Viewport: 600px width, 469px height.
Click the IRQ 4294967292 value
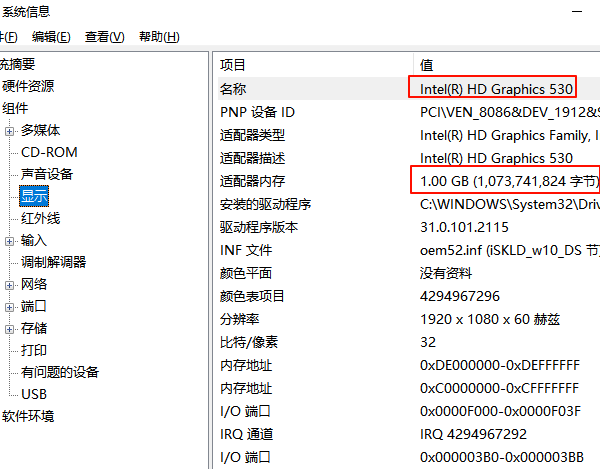[x=473, y=434]
